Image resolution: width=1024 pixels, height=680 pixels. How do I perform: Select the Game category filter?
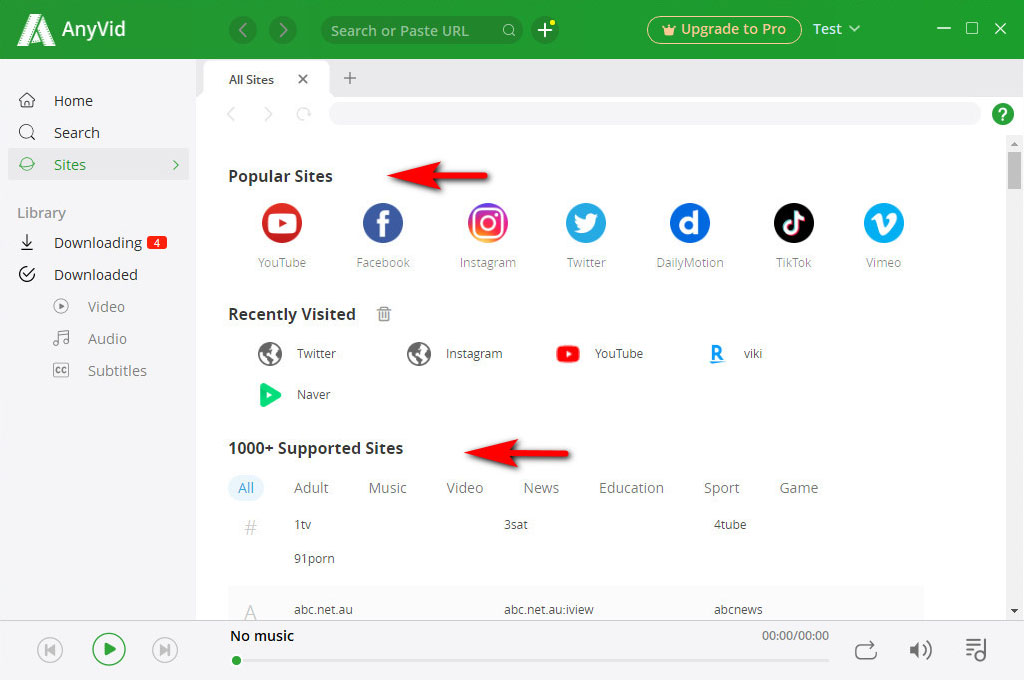(x=798, y=488)
